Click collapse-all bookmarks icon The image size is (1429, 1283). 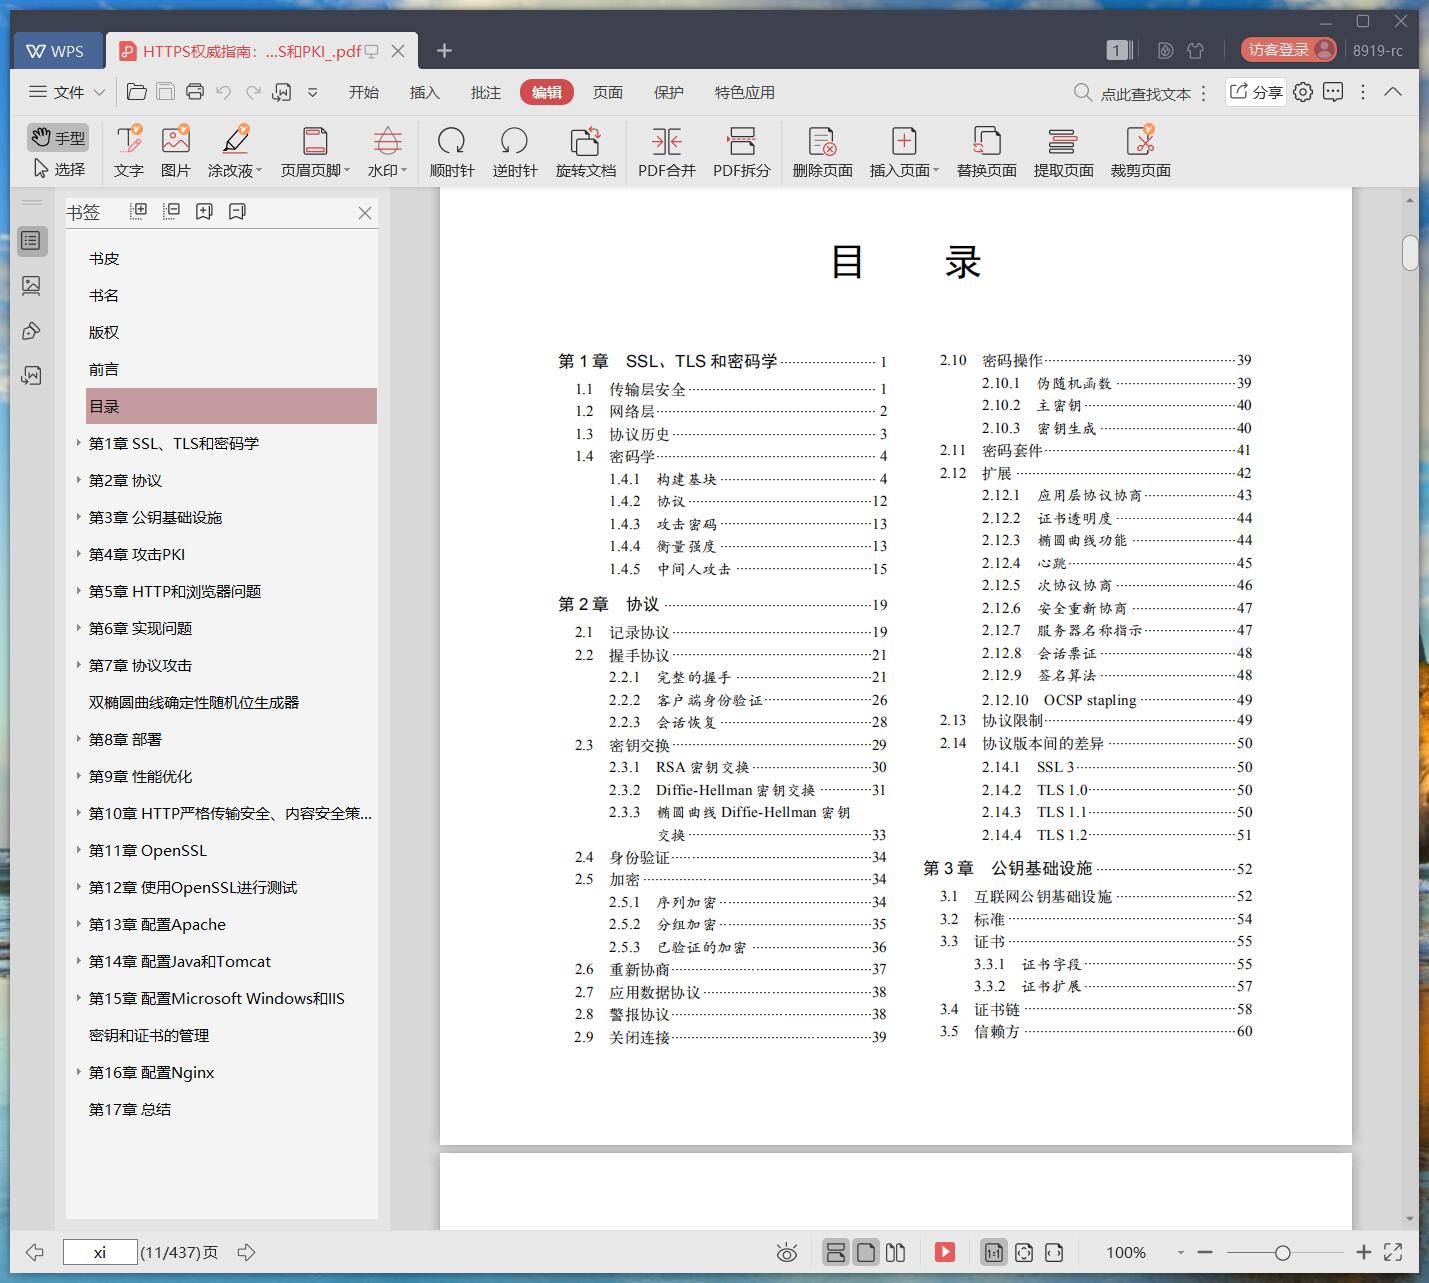(x=171, y=211)
